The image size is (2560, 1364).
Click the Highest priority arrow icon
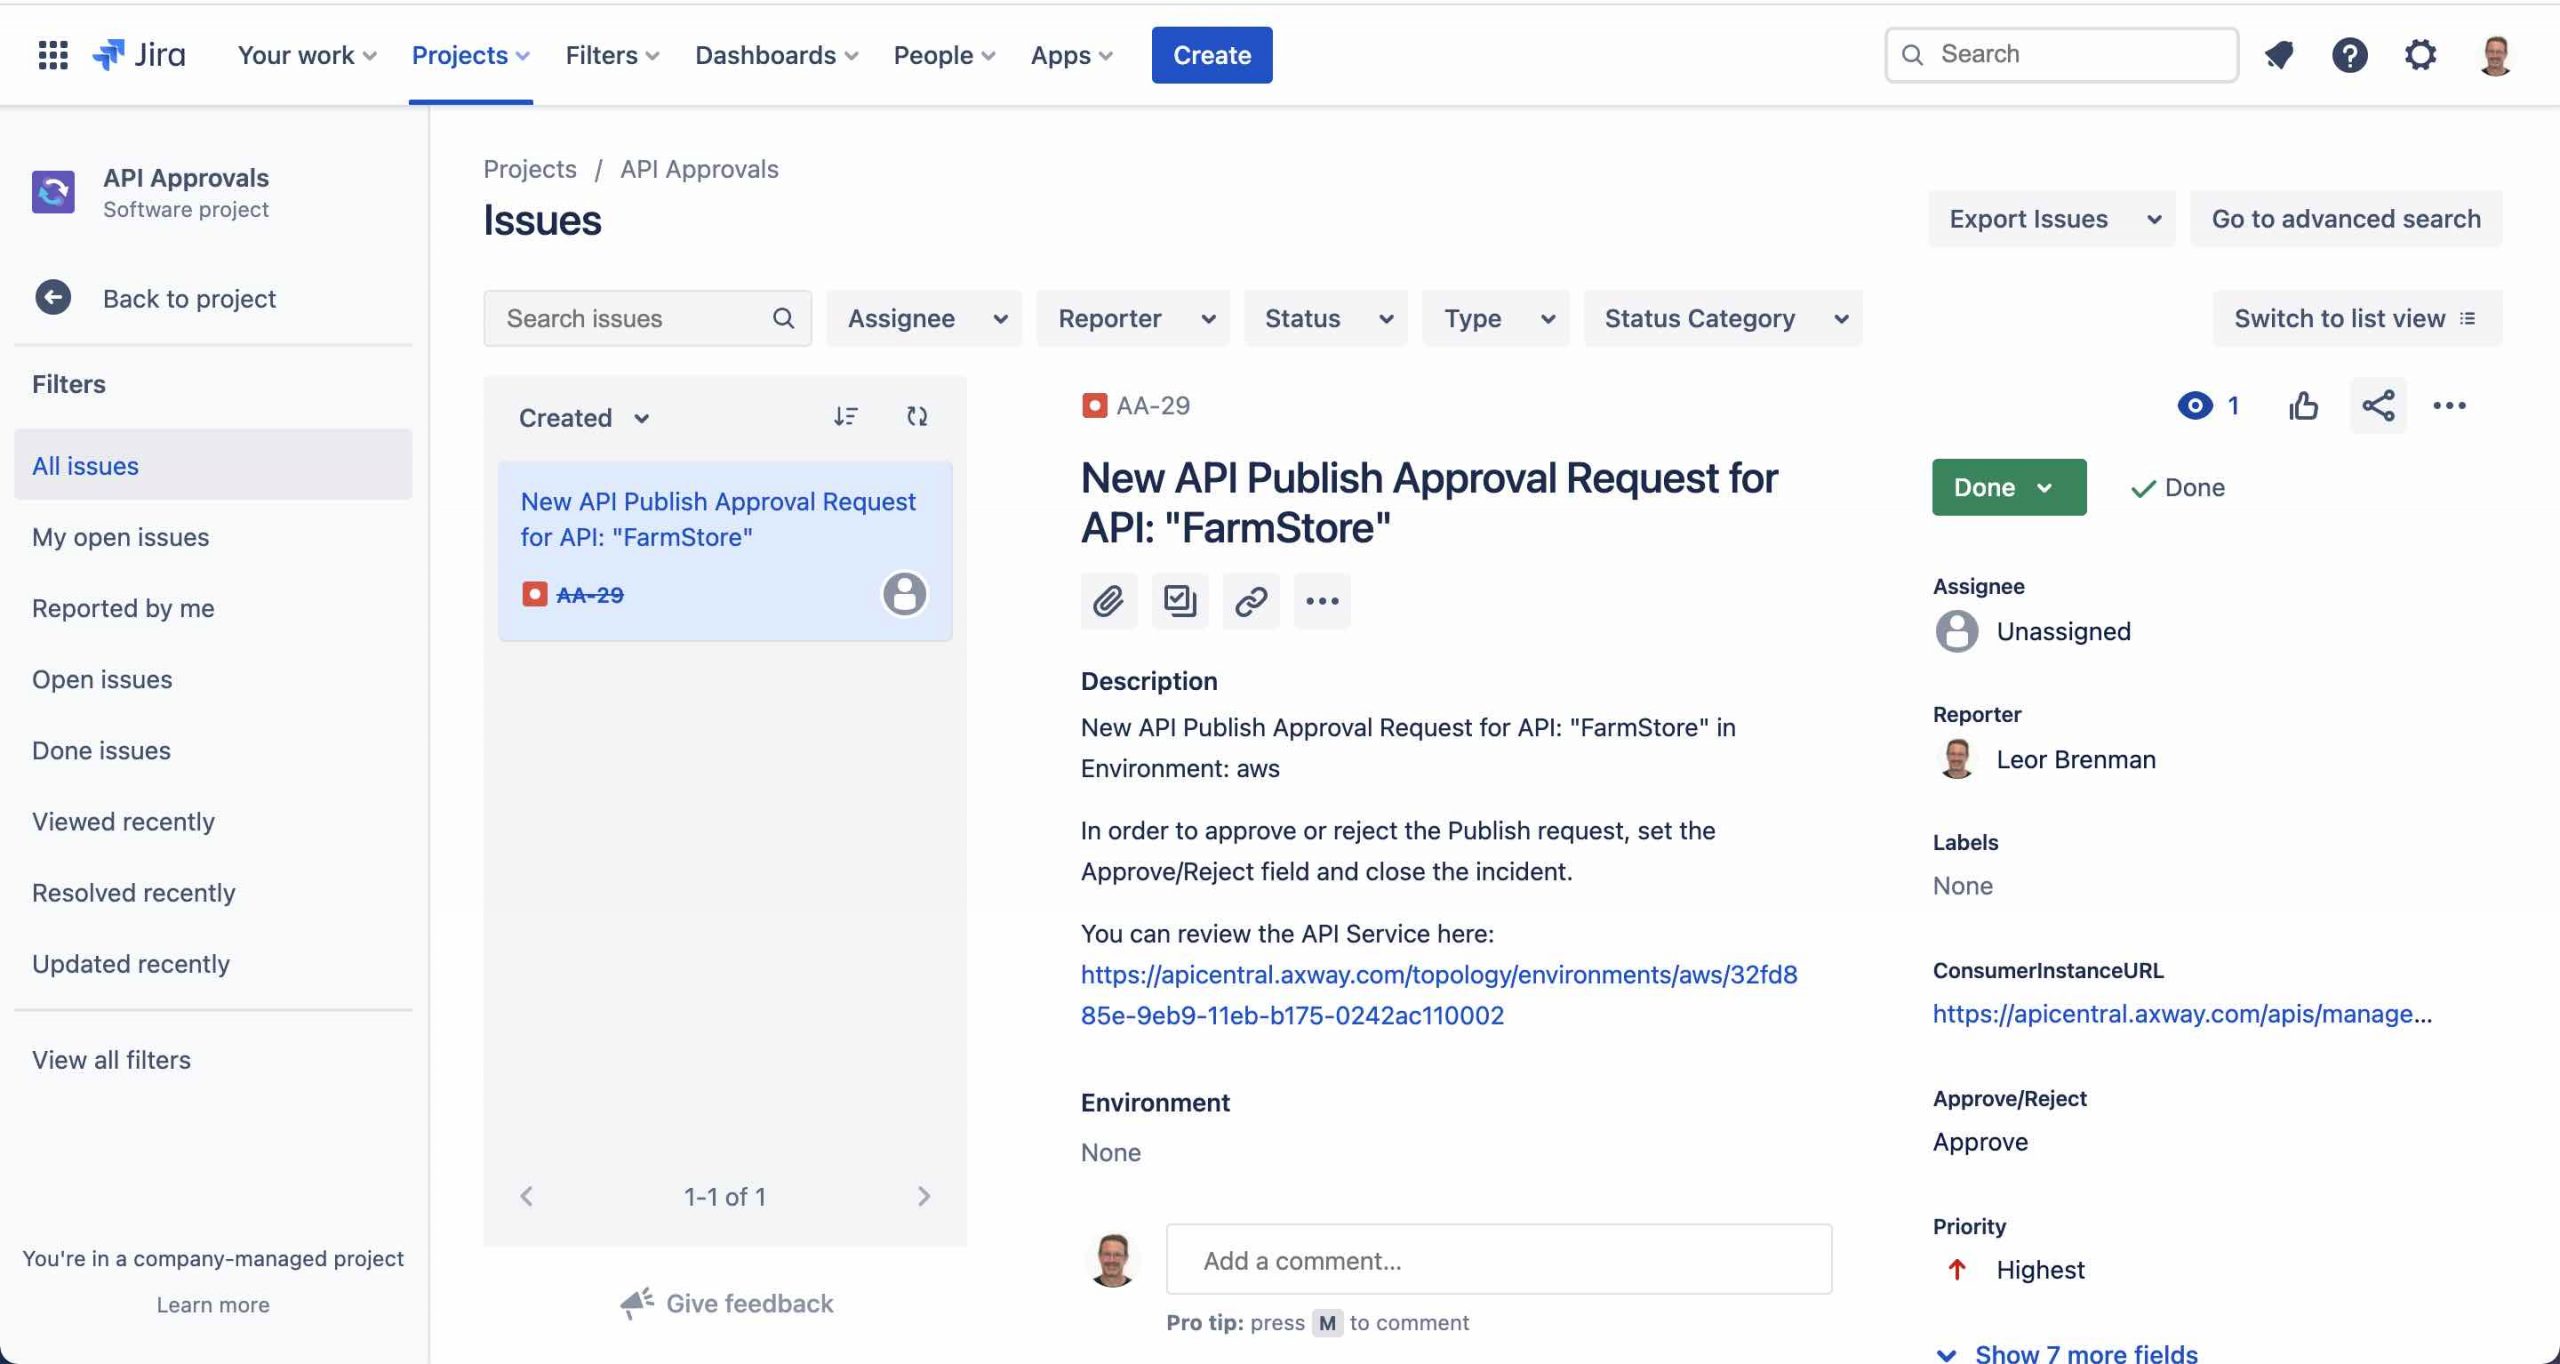tap(1957, 1269)
